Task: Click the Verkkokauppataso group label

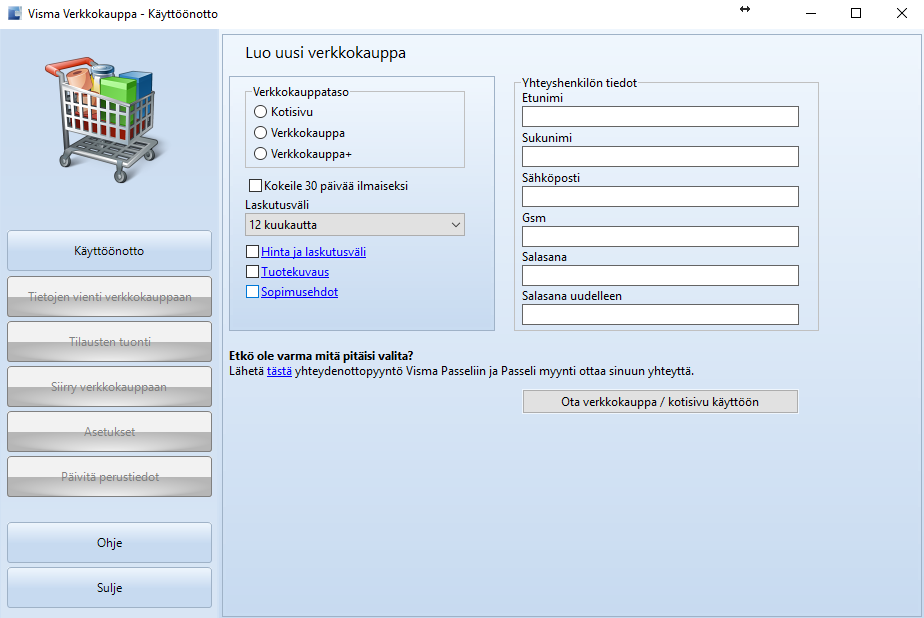Action: tap(301, 92)
